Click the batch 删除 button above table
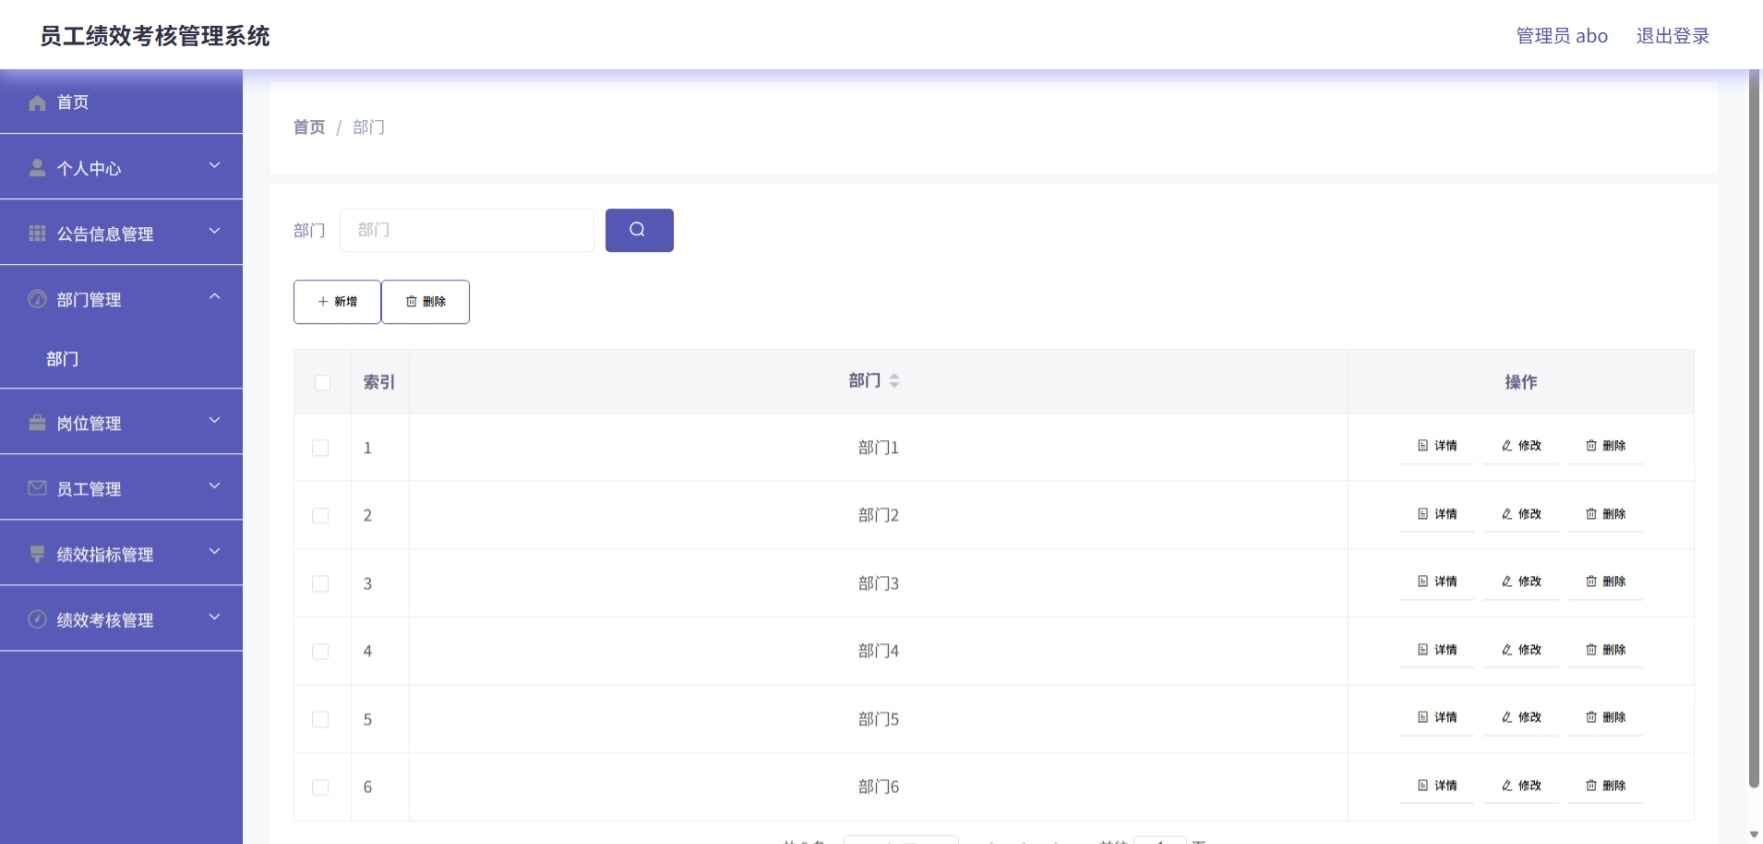1763x844 pixels. 425,302
